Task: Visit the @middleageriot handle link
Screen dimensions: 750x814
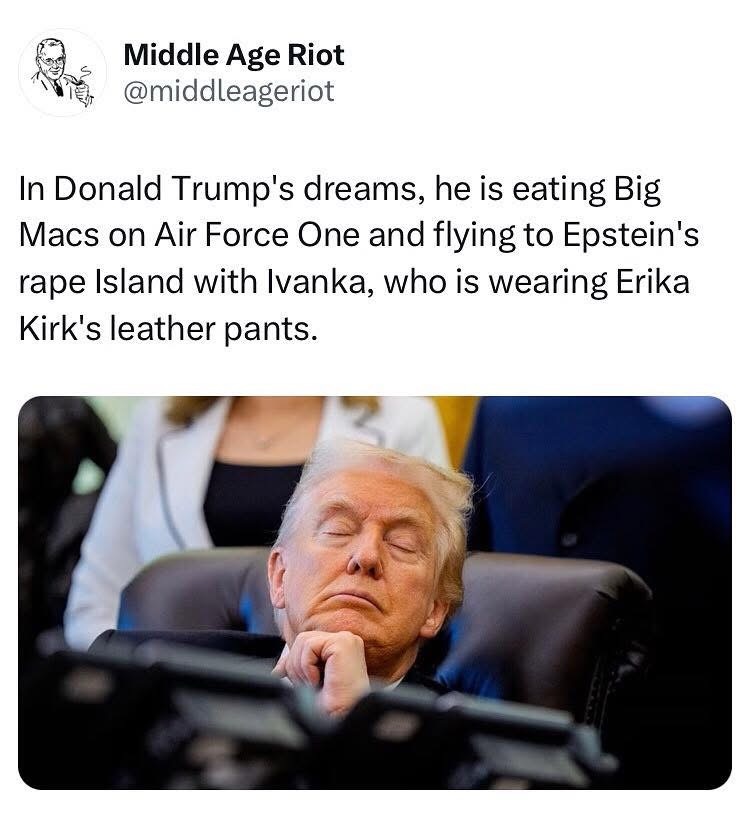Action: (229, 91)
